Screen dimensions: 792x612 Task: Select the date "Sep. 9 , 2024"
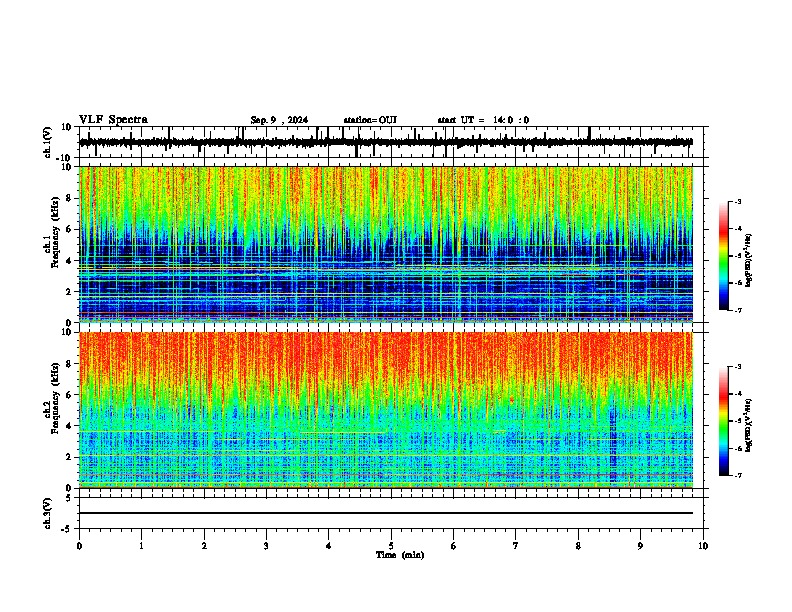coord(279,120)
